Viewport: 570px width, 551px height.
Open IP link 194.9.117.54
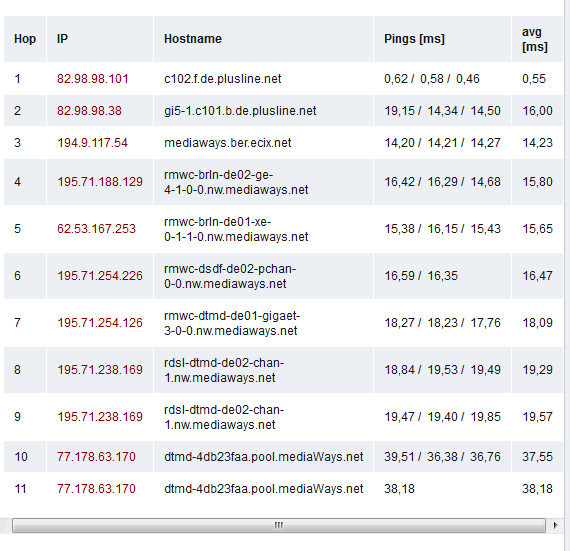pyautogui.click(x=92, y=143)
